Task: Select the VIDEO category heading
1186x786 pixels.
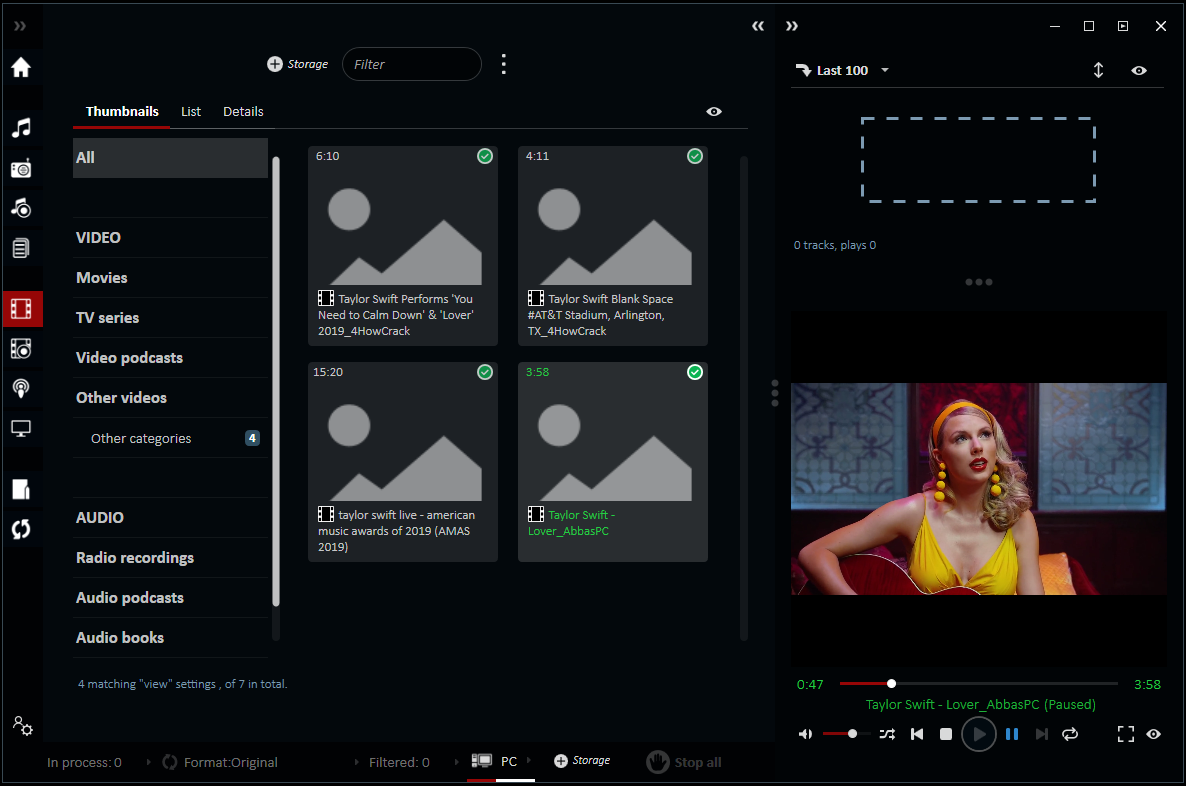Action: point(170,238)
